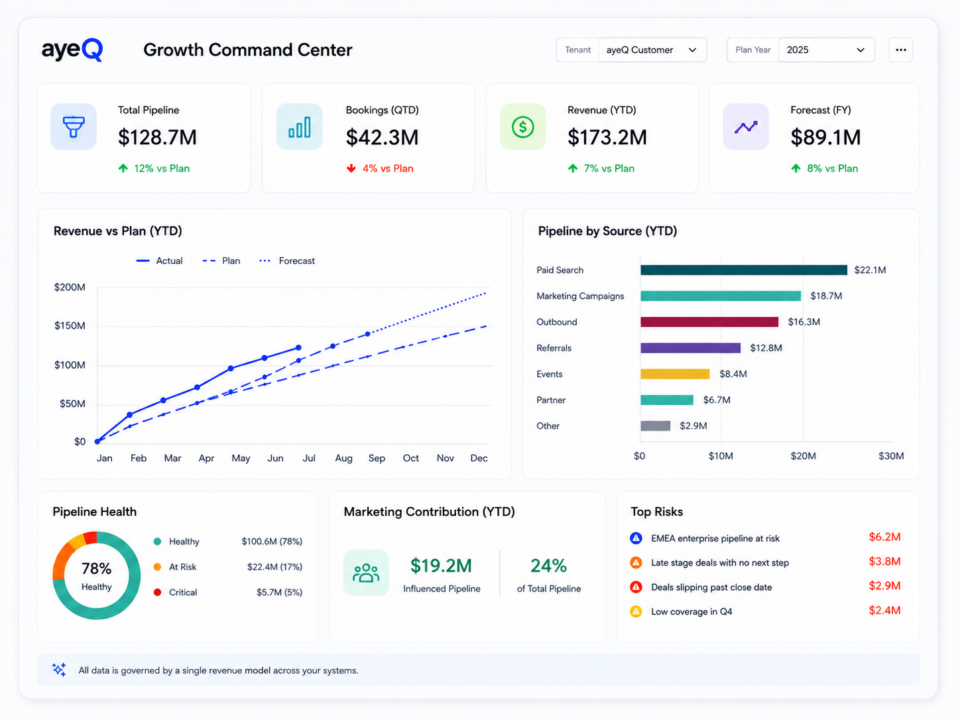This screenshot has width=960, height=720.
Task: Click the Total Pipeline funnel icon
Action: coord(73,127)
